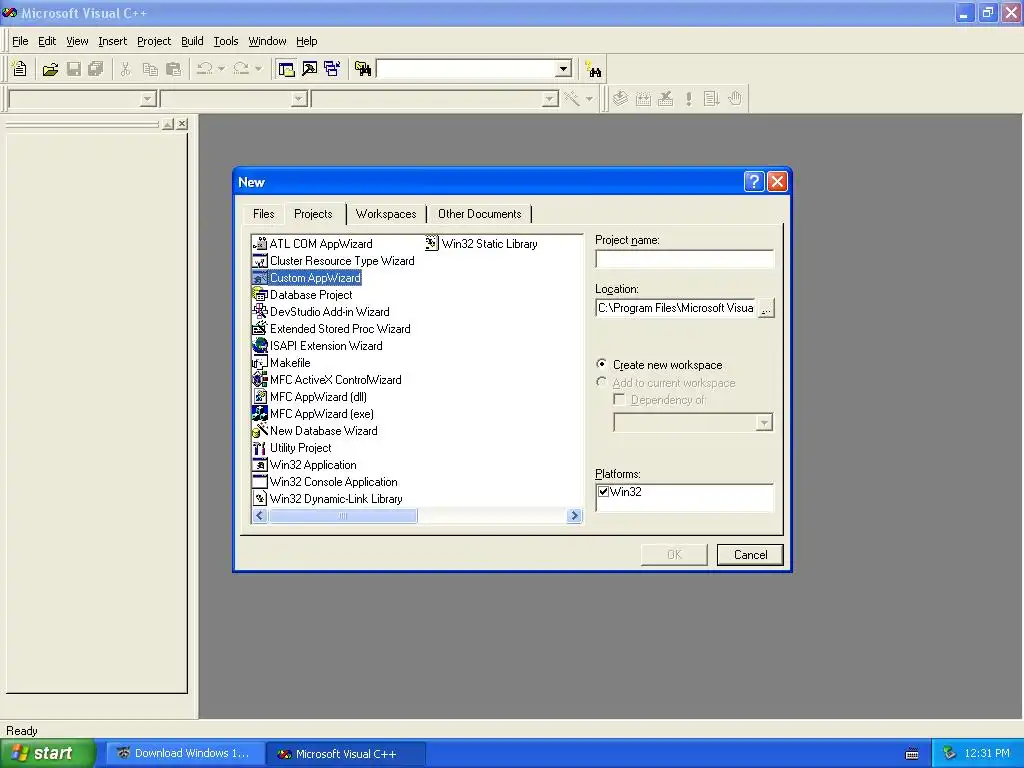
Task: Select Database Project in list
Action: [x=302, y=295]
